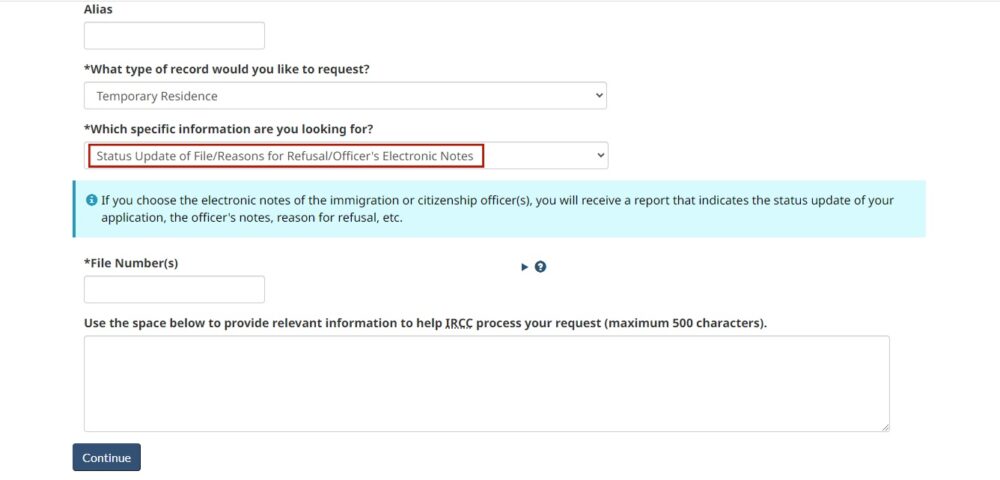1000x480 pixels.
Task: Focus the File Number(s) input field
Action: tap(174, 289)
